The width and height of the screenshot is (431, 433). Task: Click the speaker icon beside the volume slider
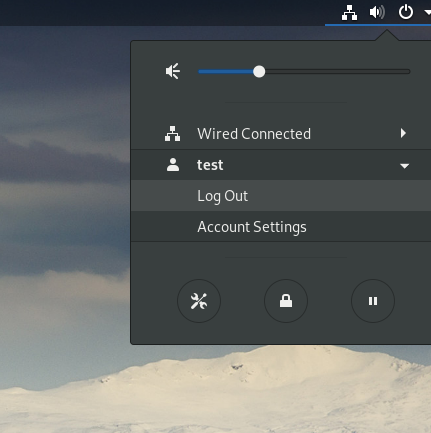click(x=173, y=71)
